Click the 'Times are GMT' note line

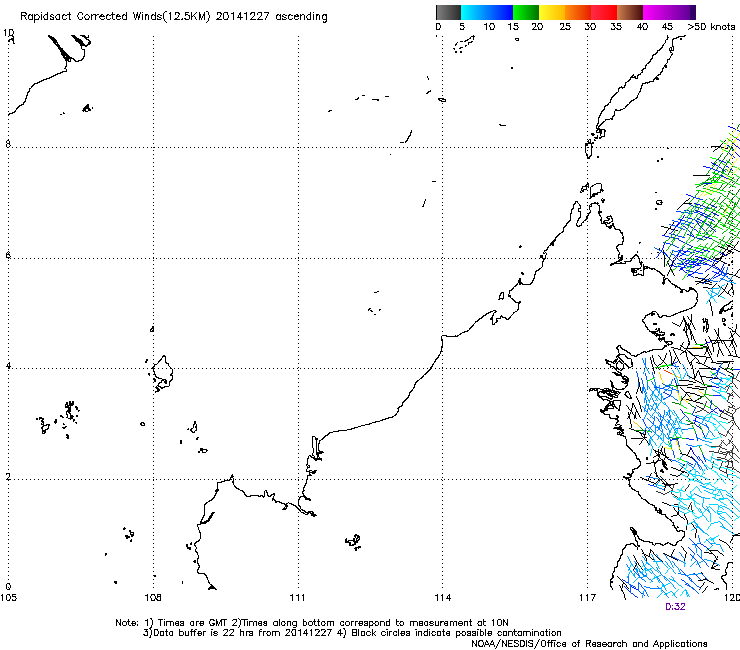[312, 623]
